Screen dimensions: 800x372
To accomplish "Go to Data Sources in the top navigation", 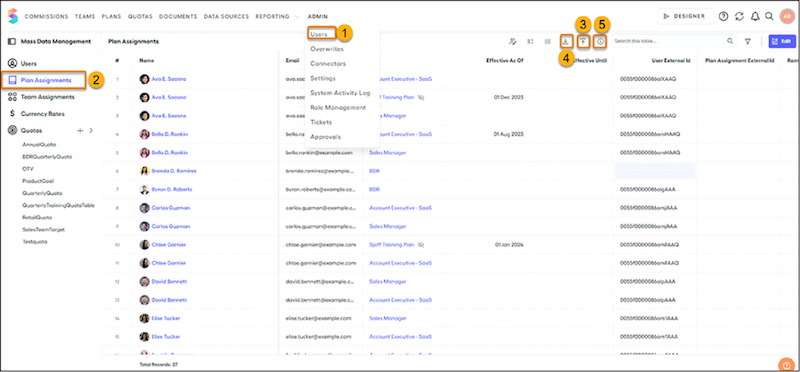I will (227, 16).
